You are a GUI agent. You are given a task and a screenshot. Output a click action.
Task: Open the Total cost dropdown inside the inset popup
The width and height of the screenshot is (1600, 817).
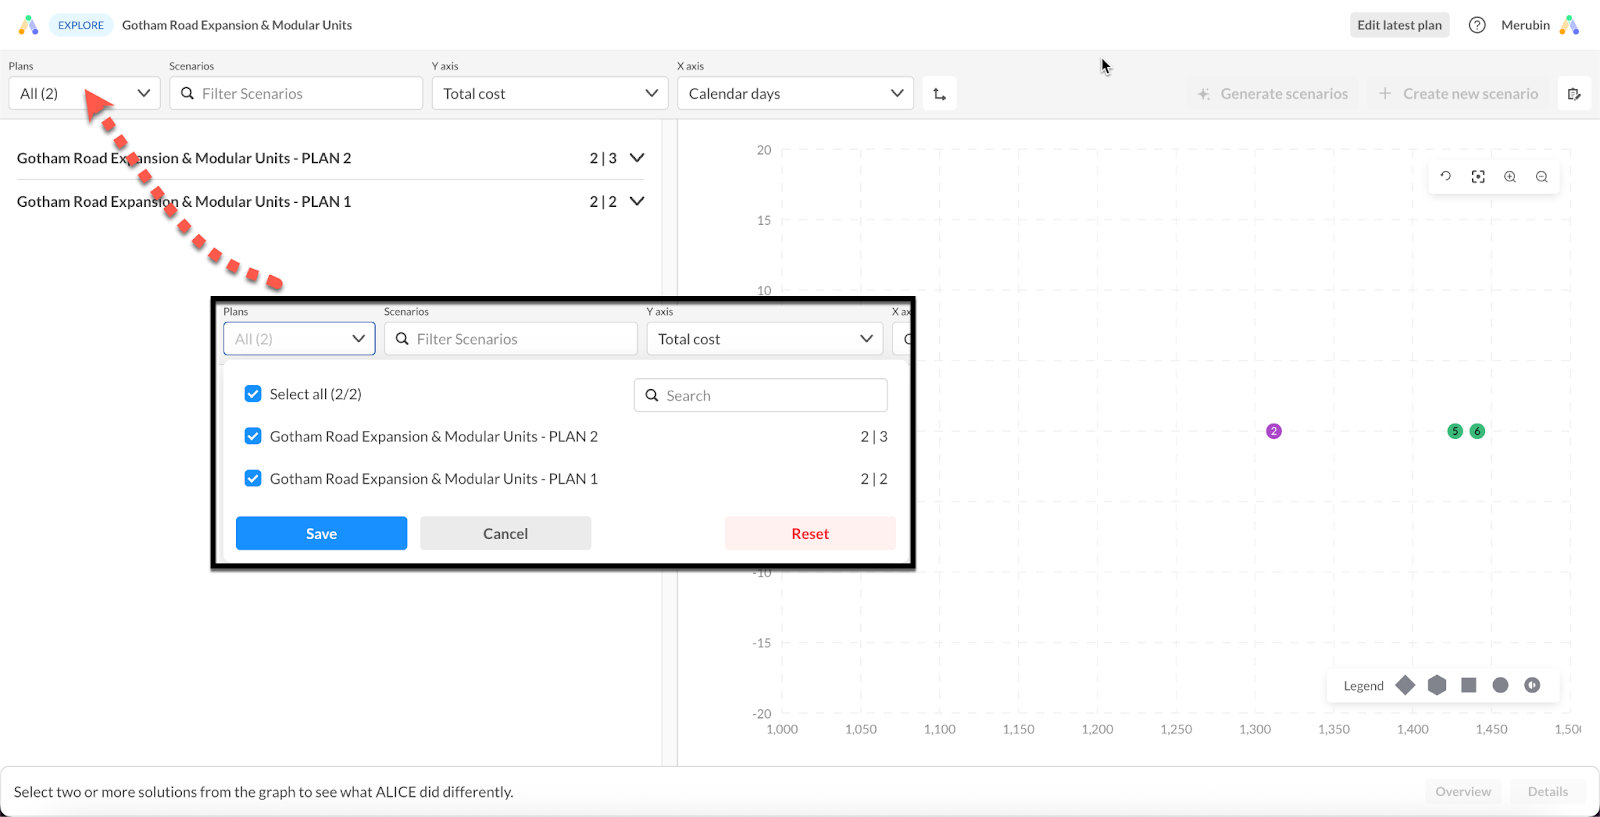pyautogui.click(x=765, y=339)
